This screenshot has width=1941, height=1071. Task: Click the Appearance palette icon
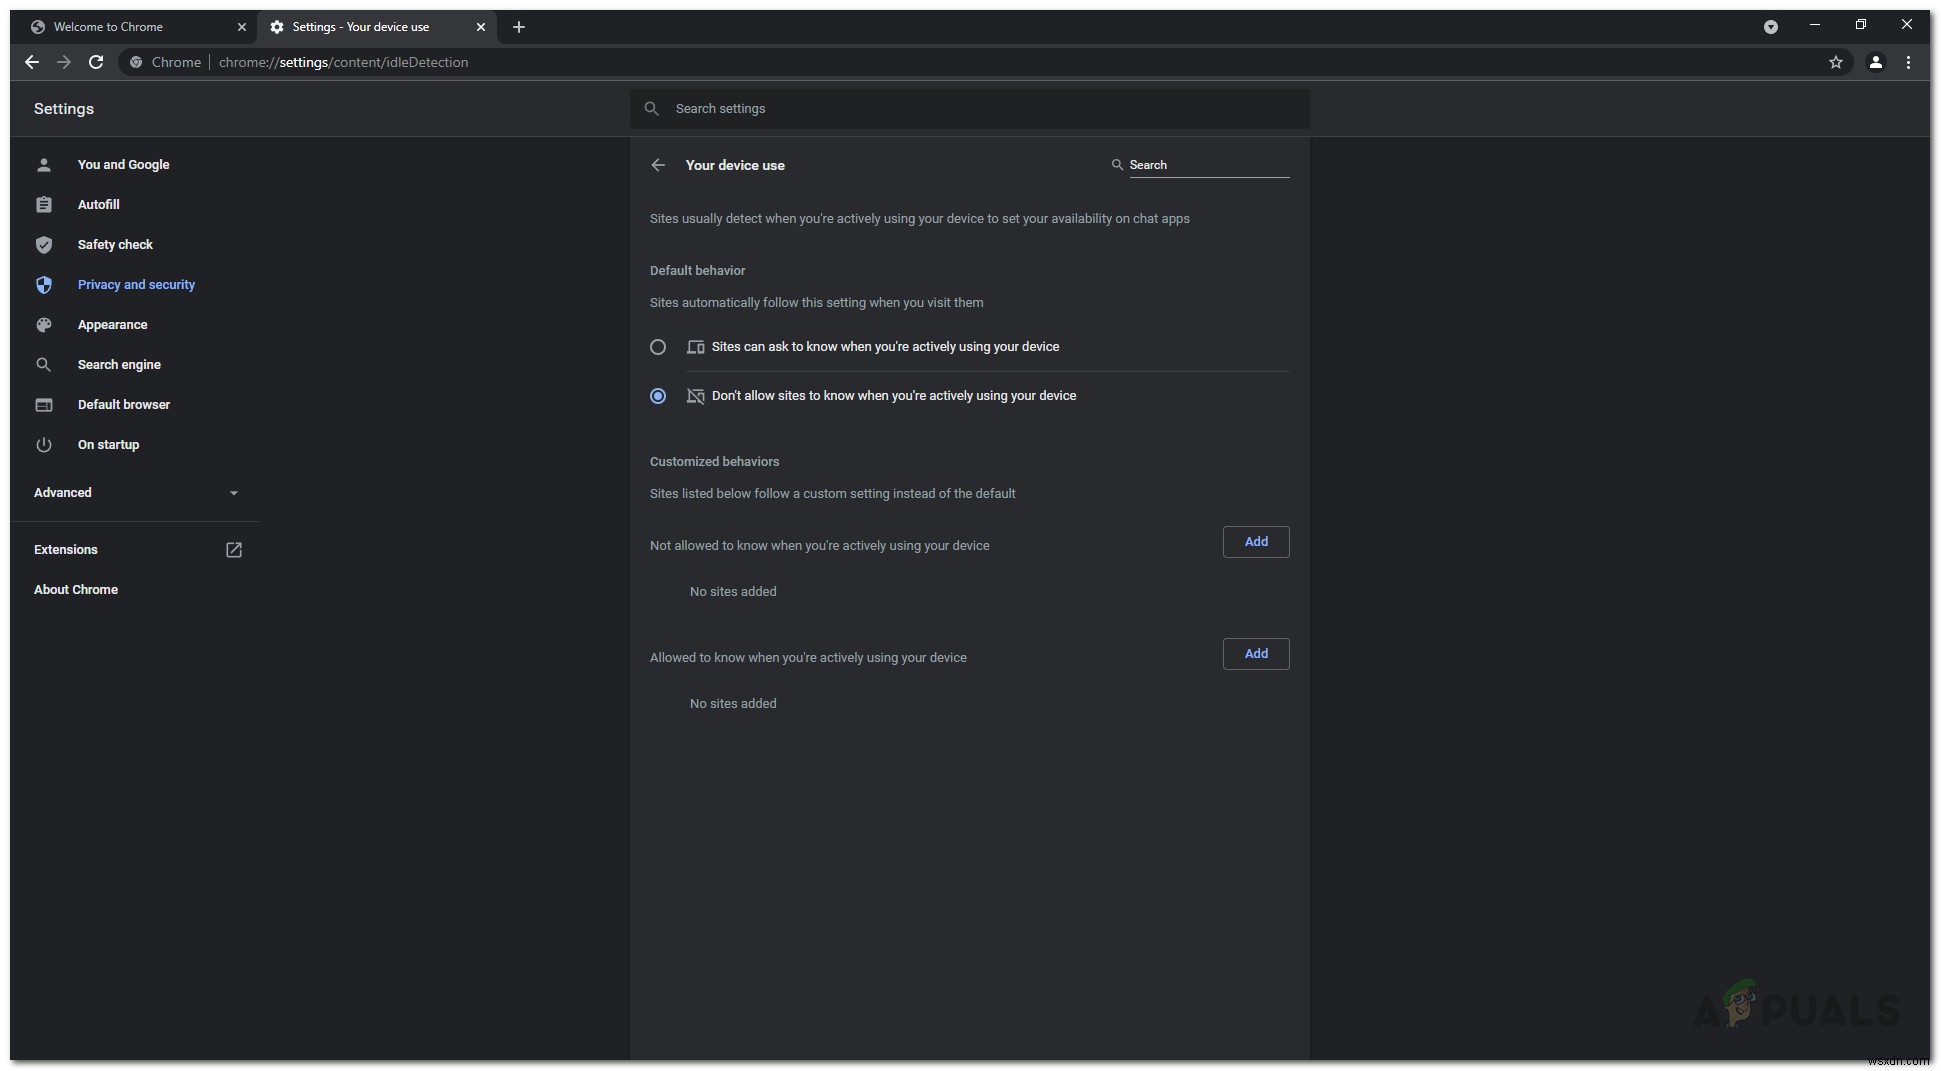point(44,324)
